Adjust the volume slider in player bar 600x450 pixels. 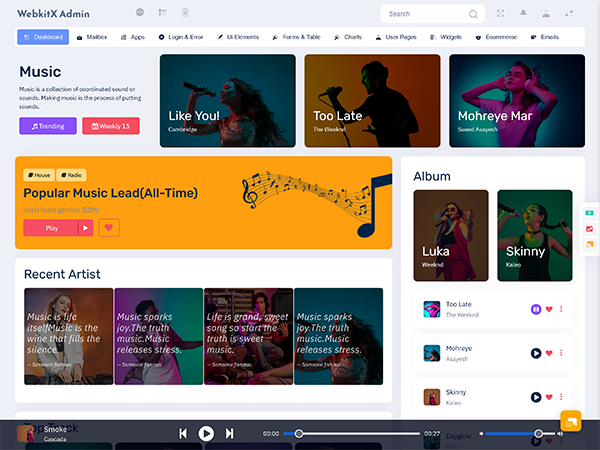[x=538, y=433]
